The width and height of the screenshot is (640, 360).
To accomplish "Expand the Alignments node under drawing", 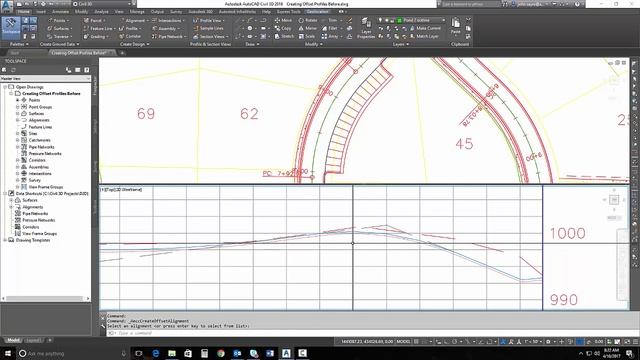I will 18,120.
